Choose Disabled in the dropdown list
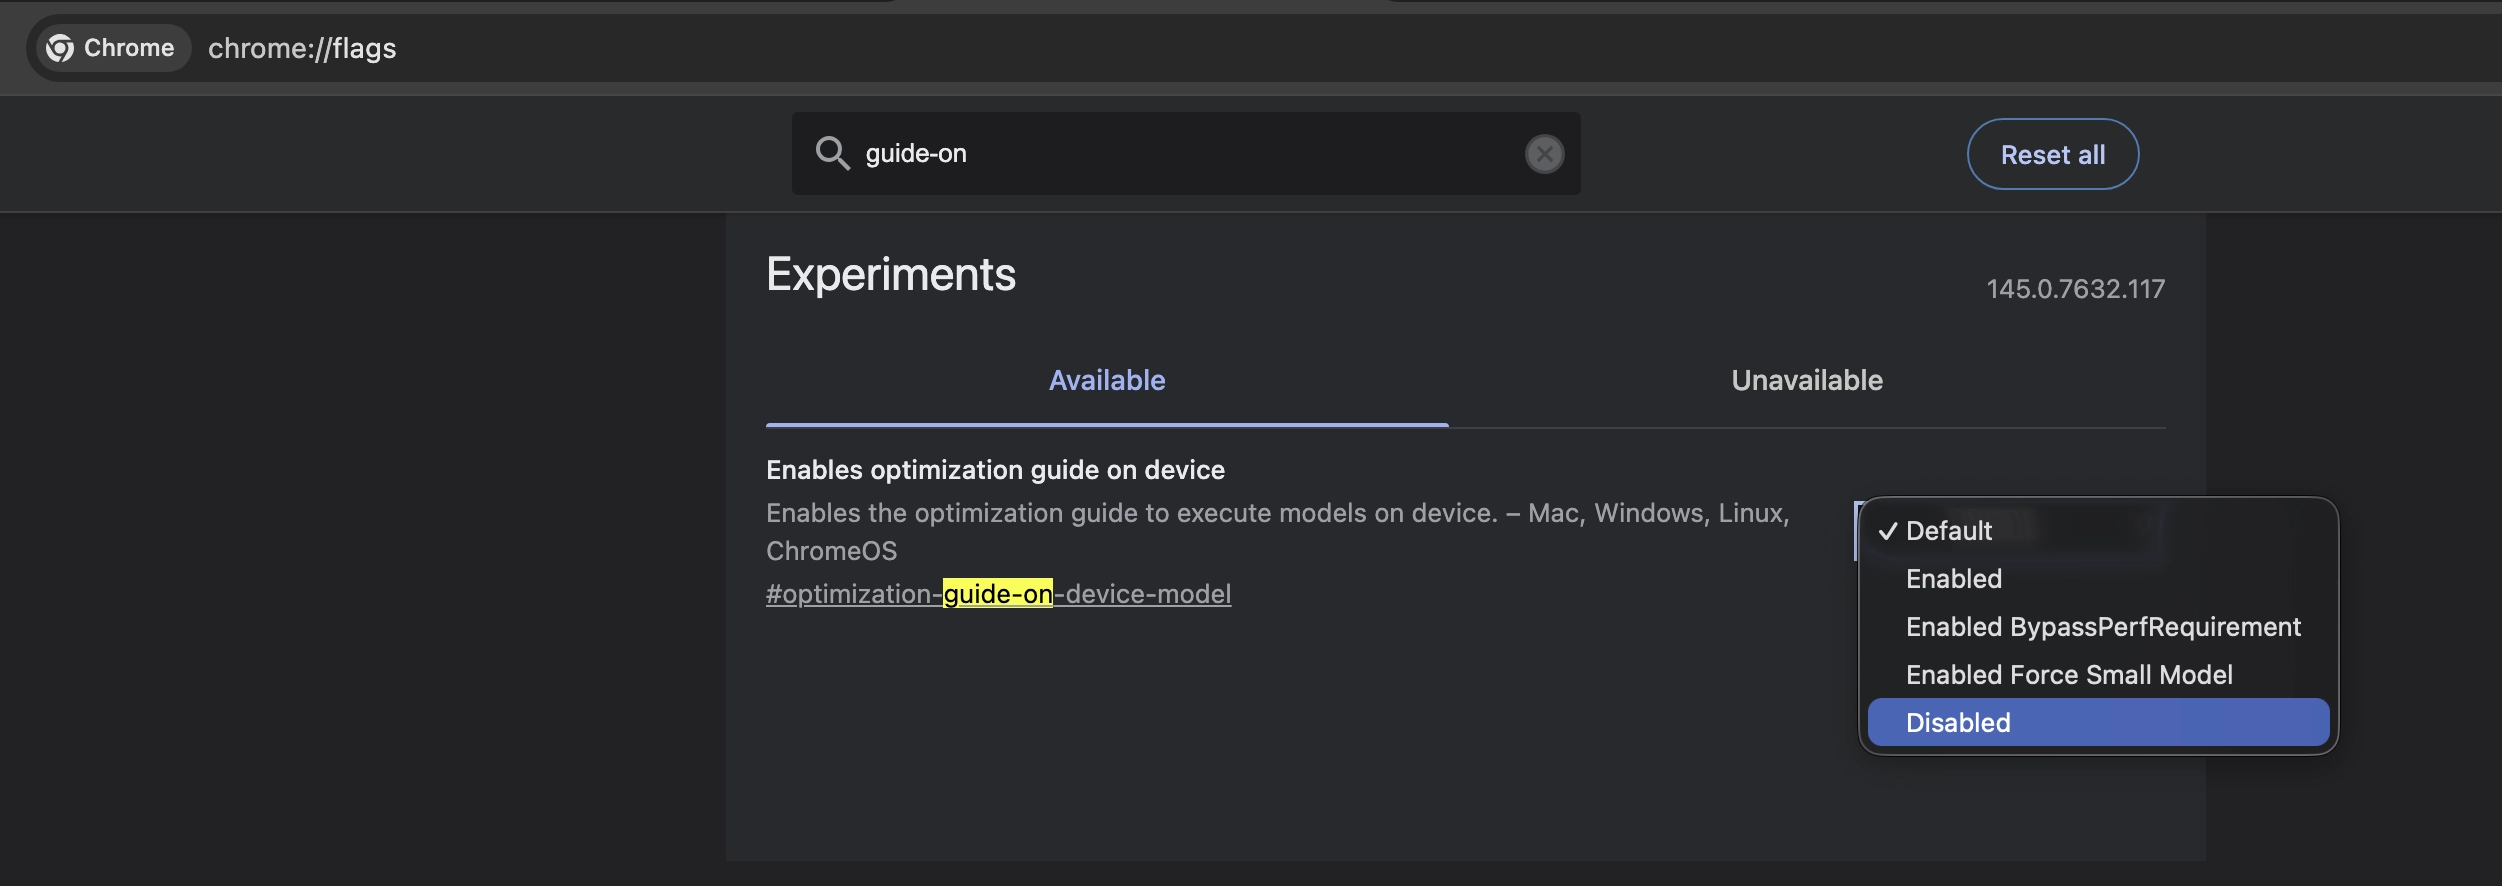 (x=1957, y=723)
